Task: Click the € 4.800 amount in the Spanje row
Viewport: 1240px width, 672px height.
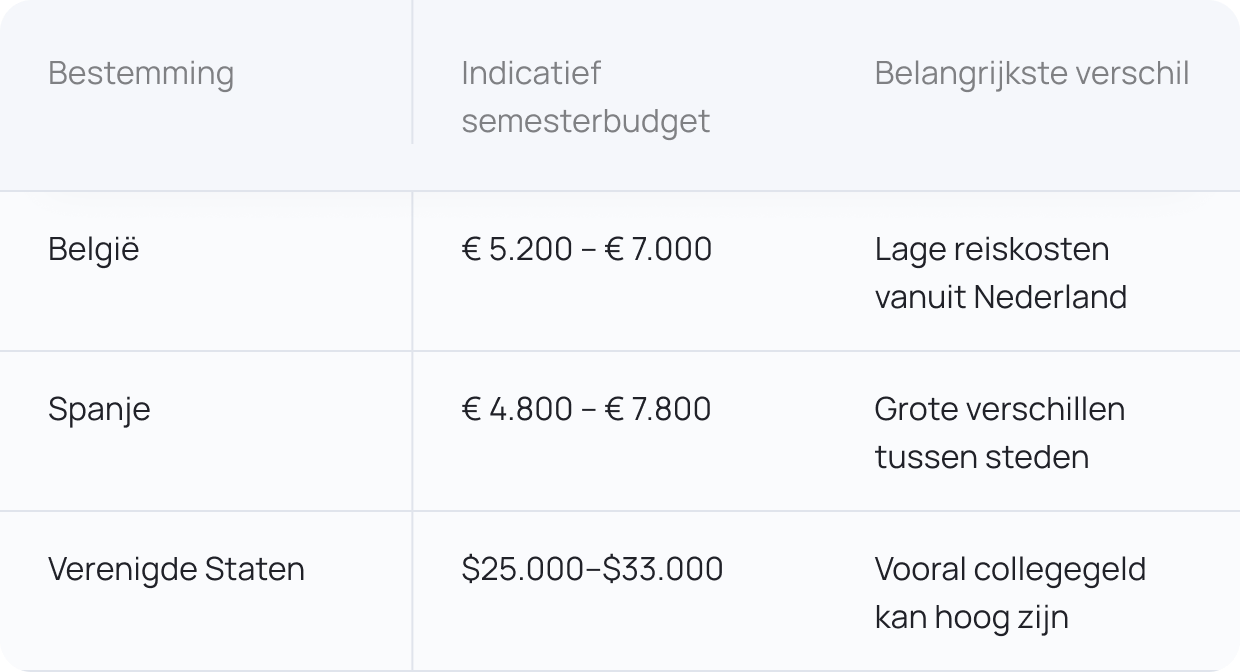Action: click(518, 409)
